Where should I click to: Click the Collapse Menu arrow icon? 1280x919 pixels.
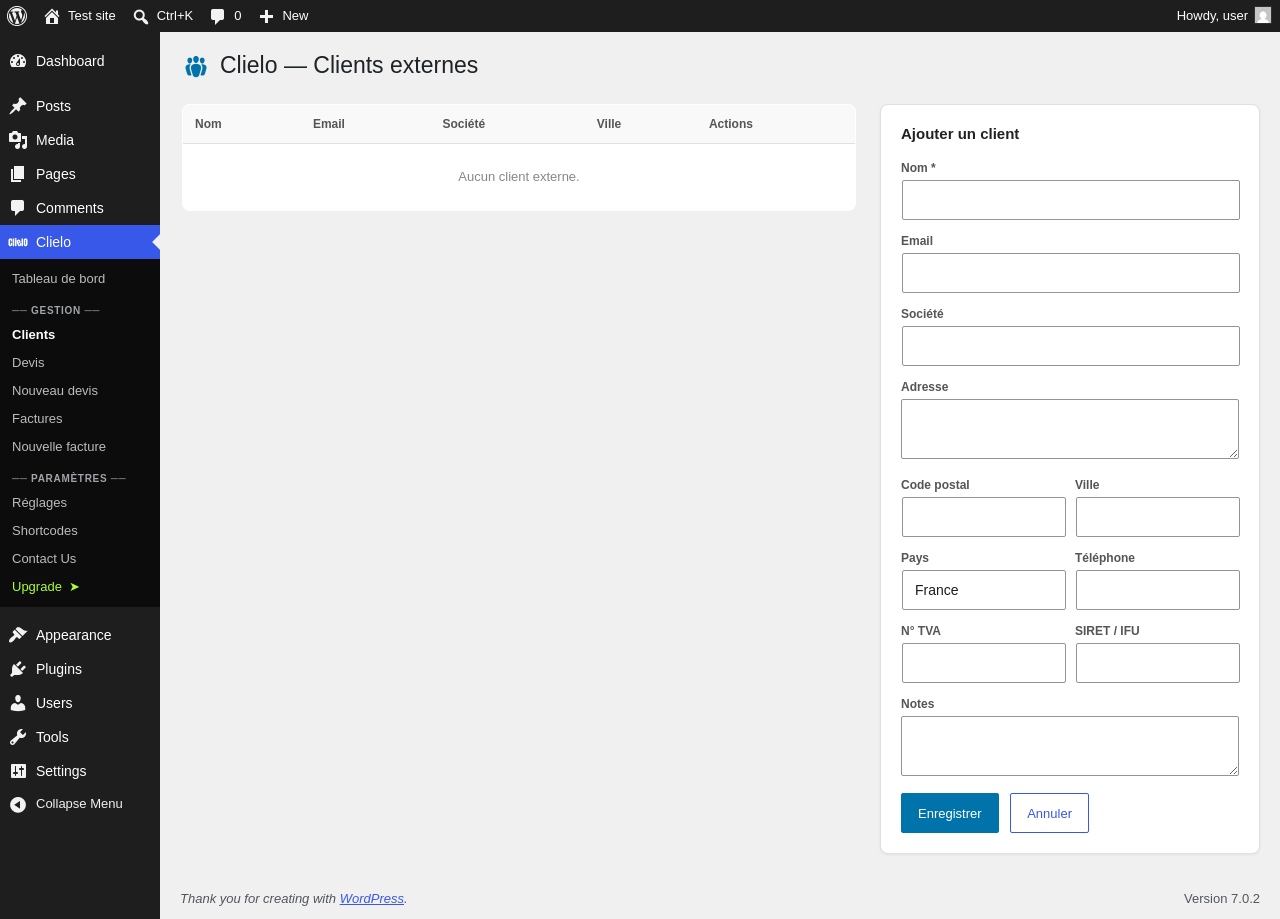18,805
